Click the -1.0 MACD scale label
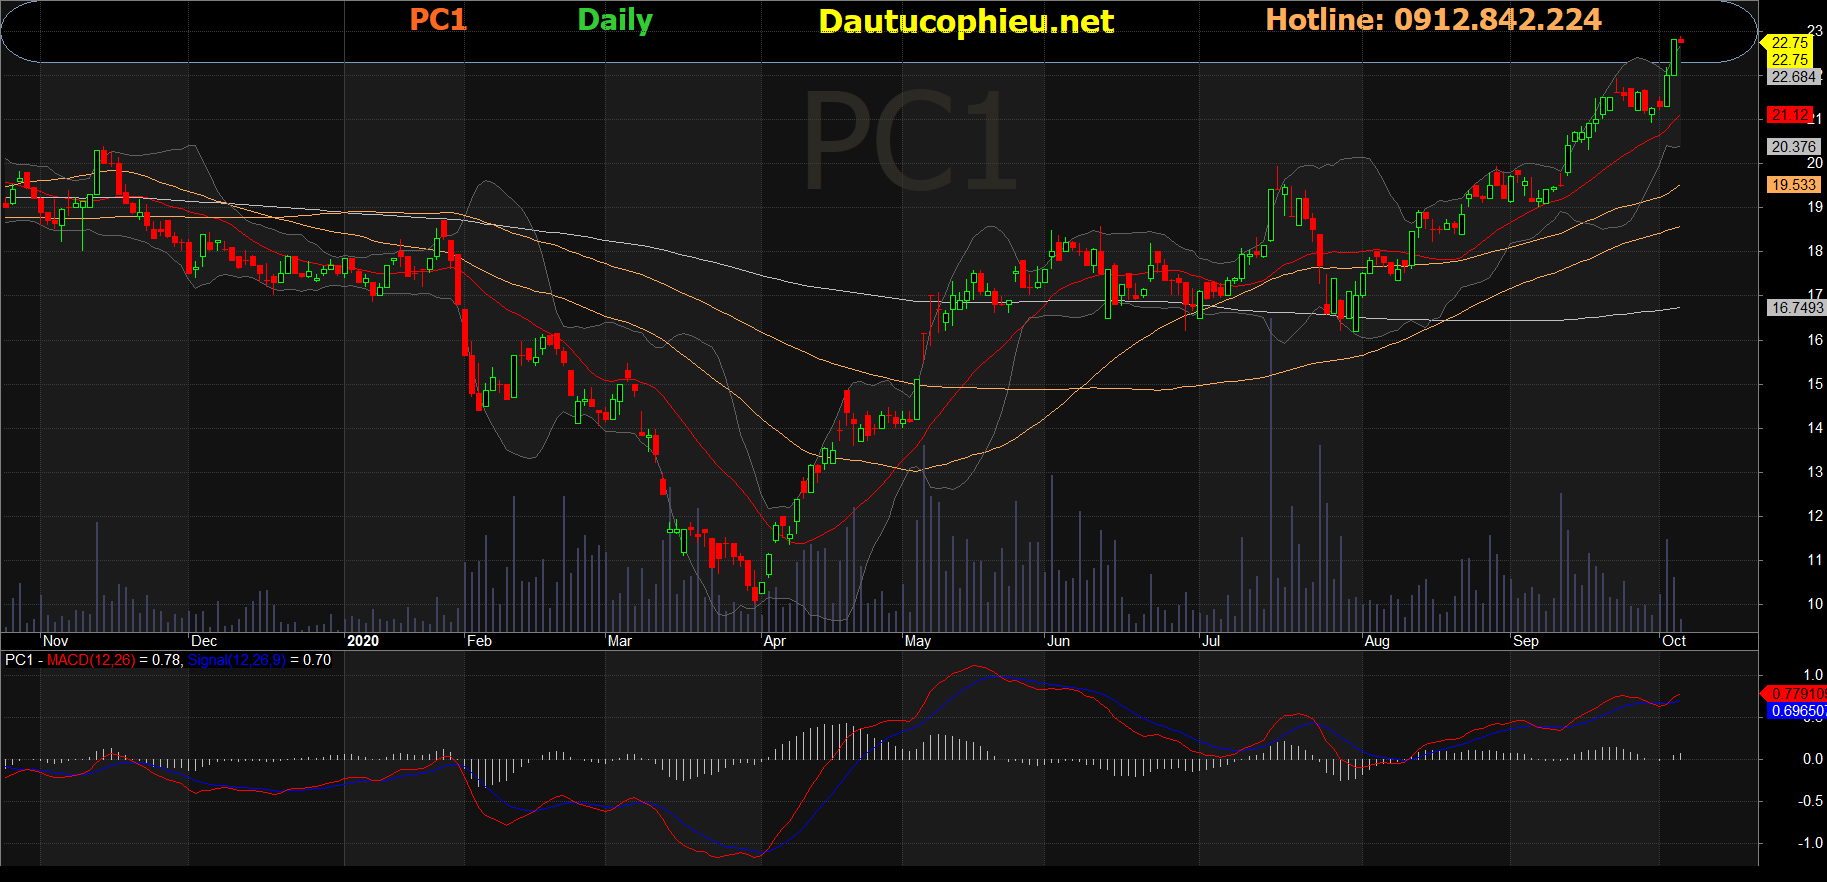The width and height of the screenshot is (1827, 882). click(x=1811, y=843)
